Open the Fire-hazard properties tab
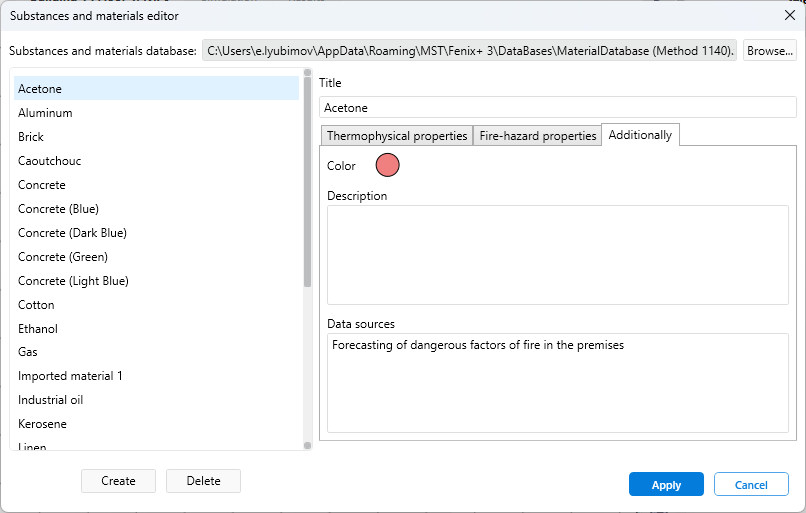The image size is (806, 513). [537, 136]
